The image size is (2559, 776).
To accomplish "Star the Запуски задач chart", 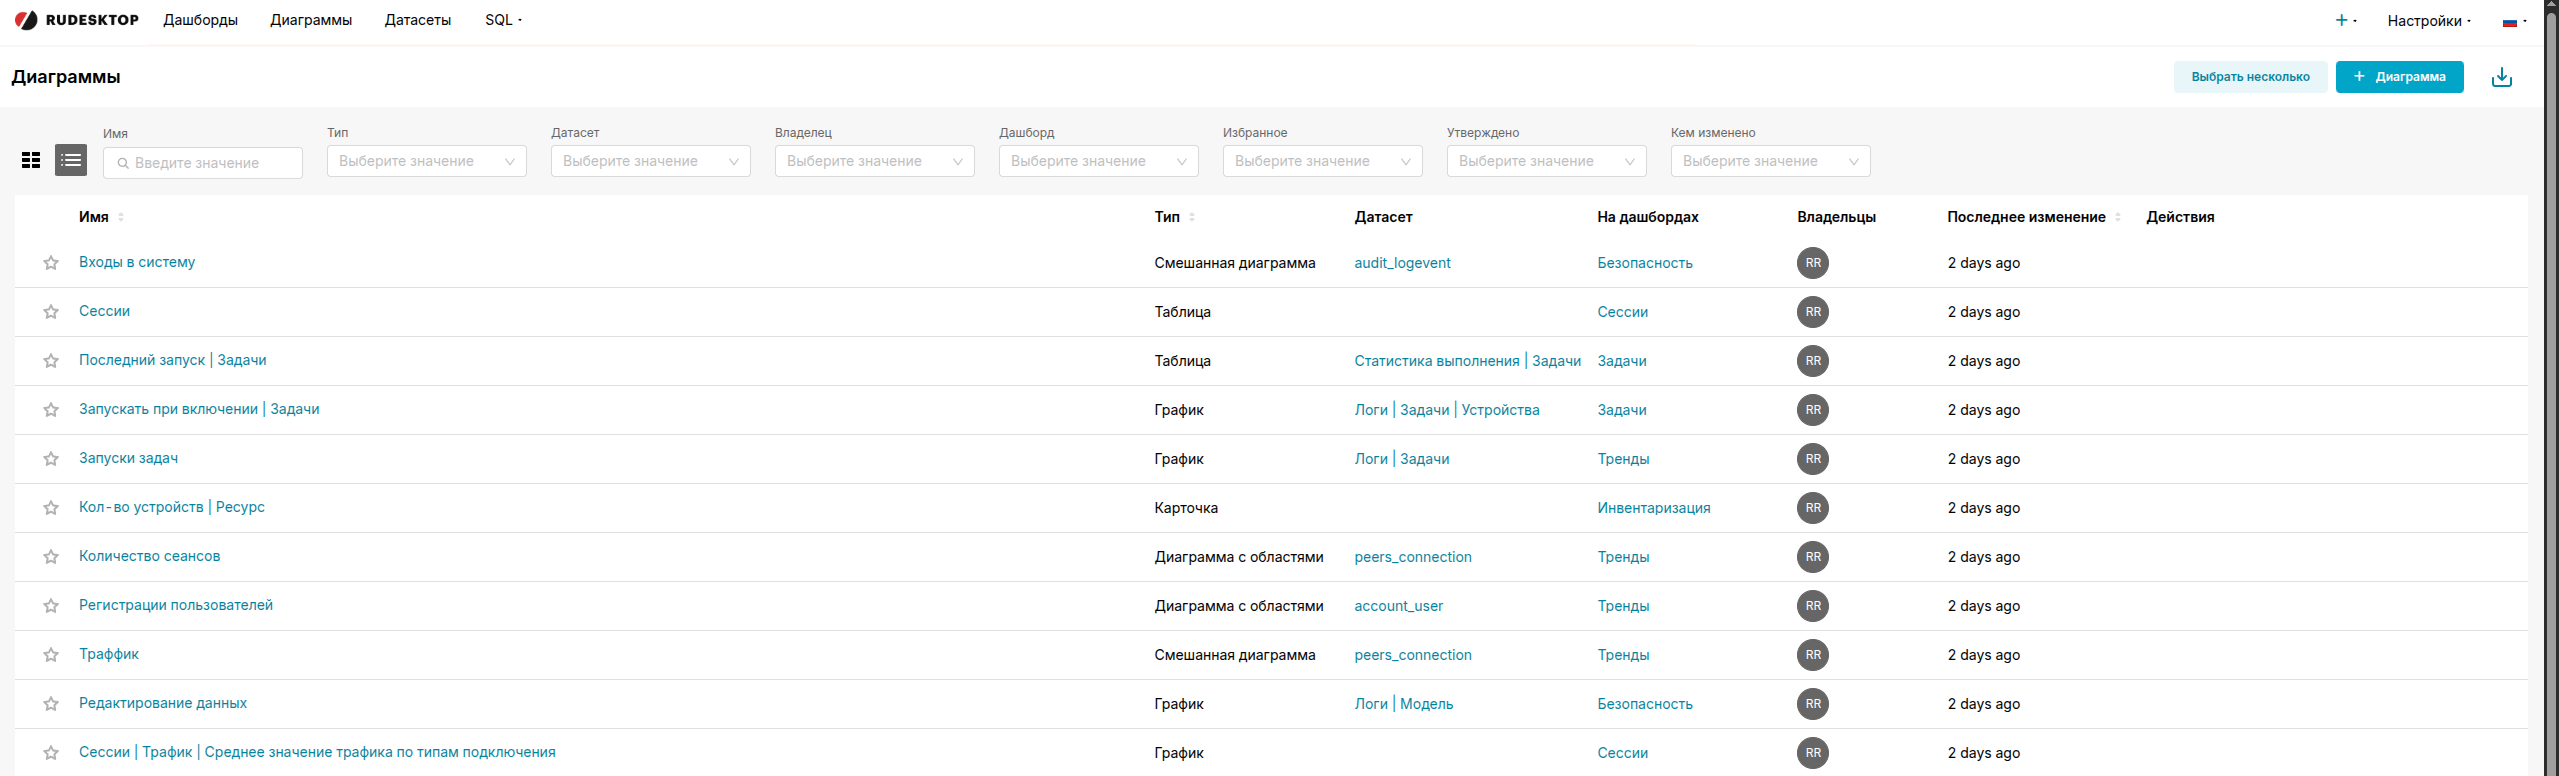I will 51,459.
